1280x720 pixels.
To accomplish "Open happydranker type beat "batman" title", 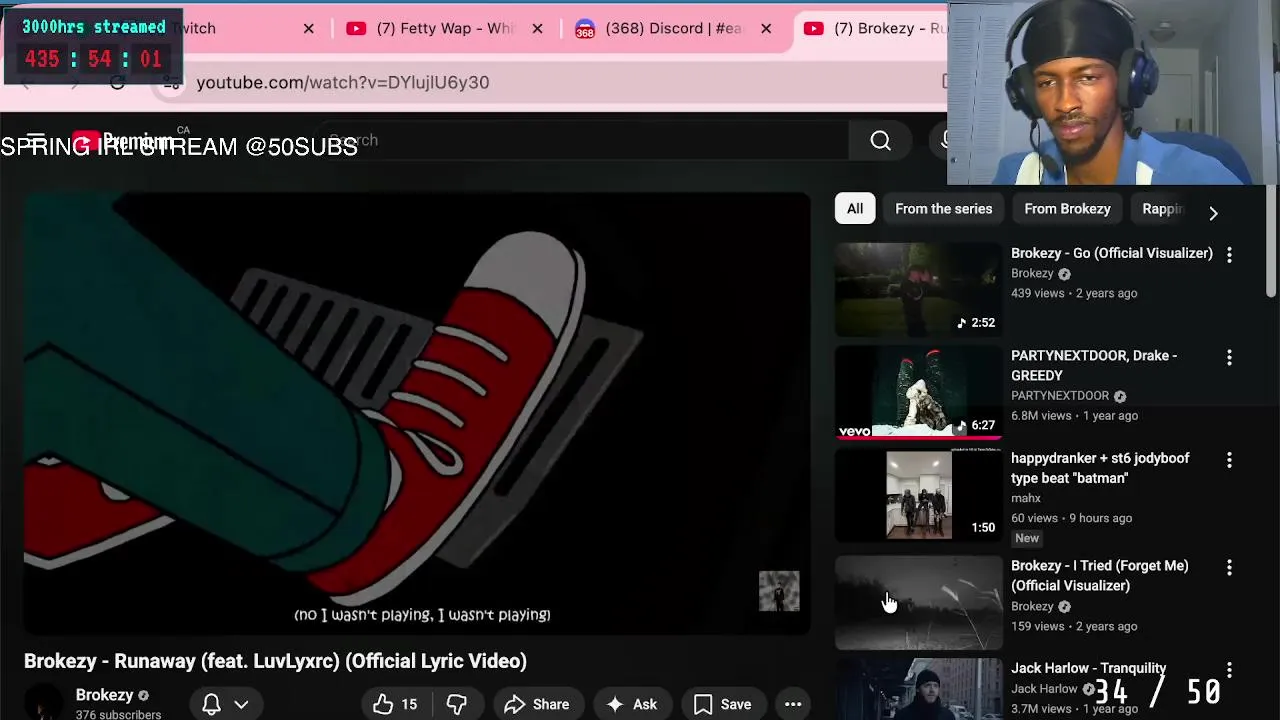I will 1100,468.
